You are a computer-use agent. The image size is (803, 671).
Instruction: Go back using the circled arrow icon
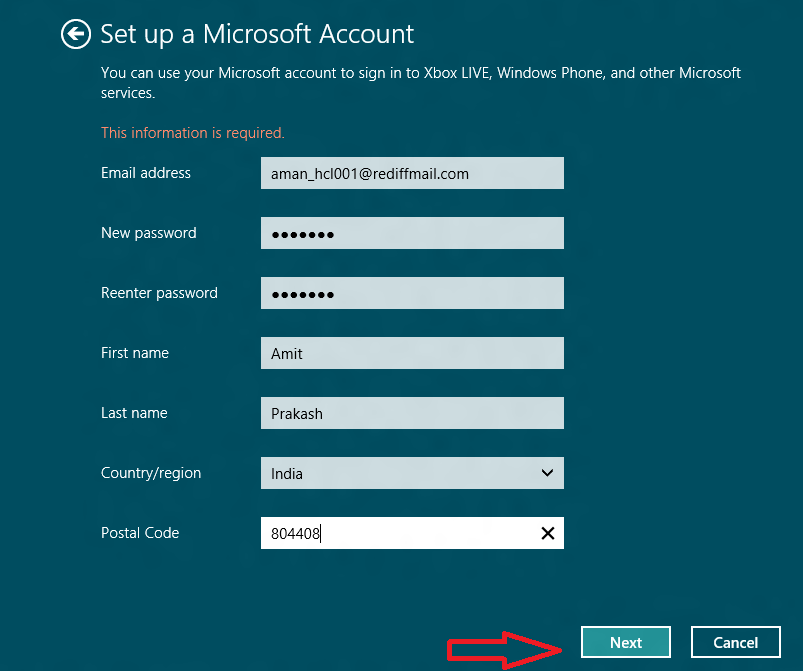(x=76, y=34)
